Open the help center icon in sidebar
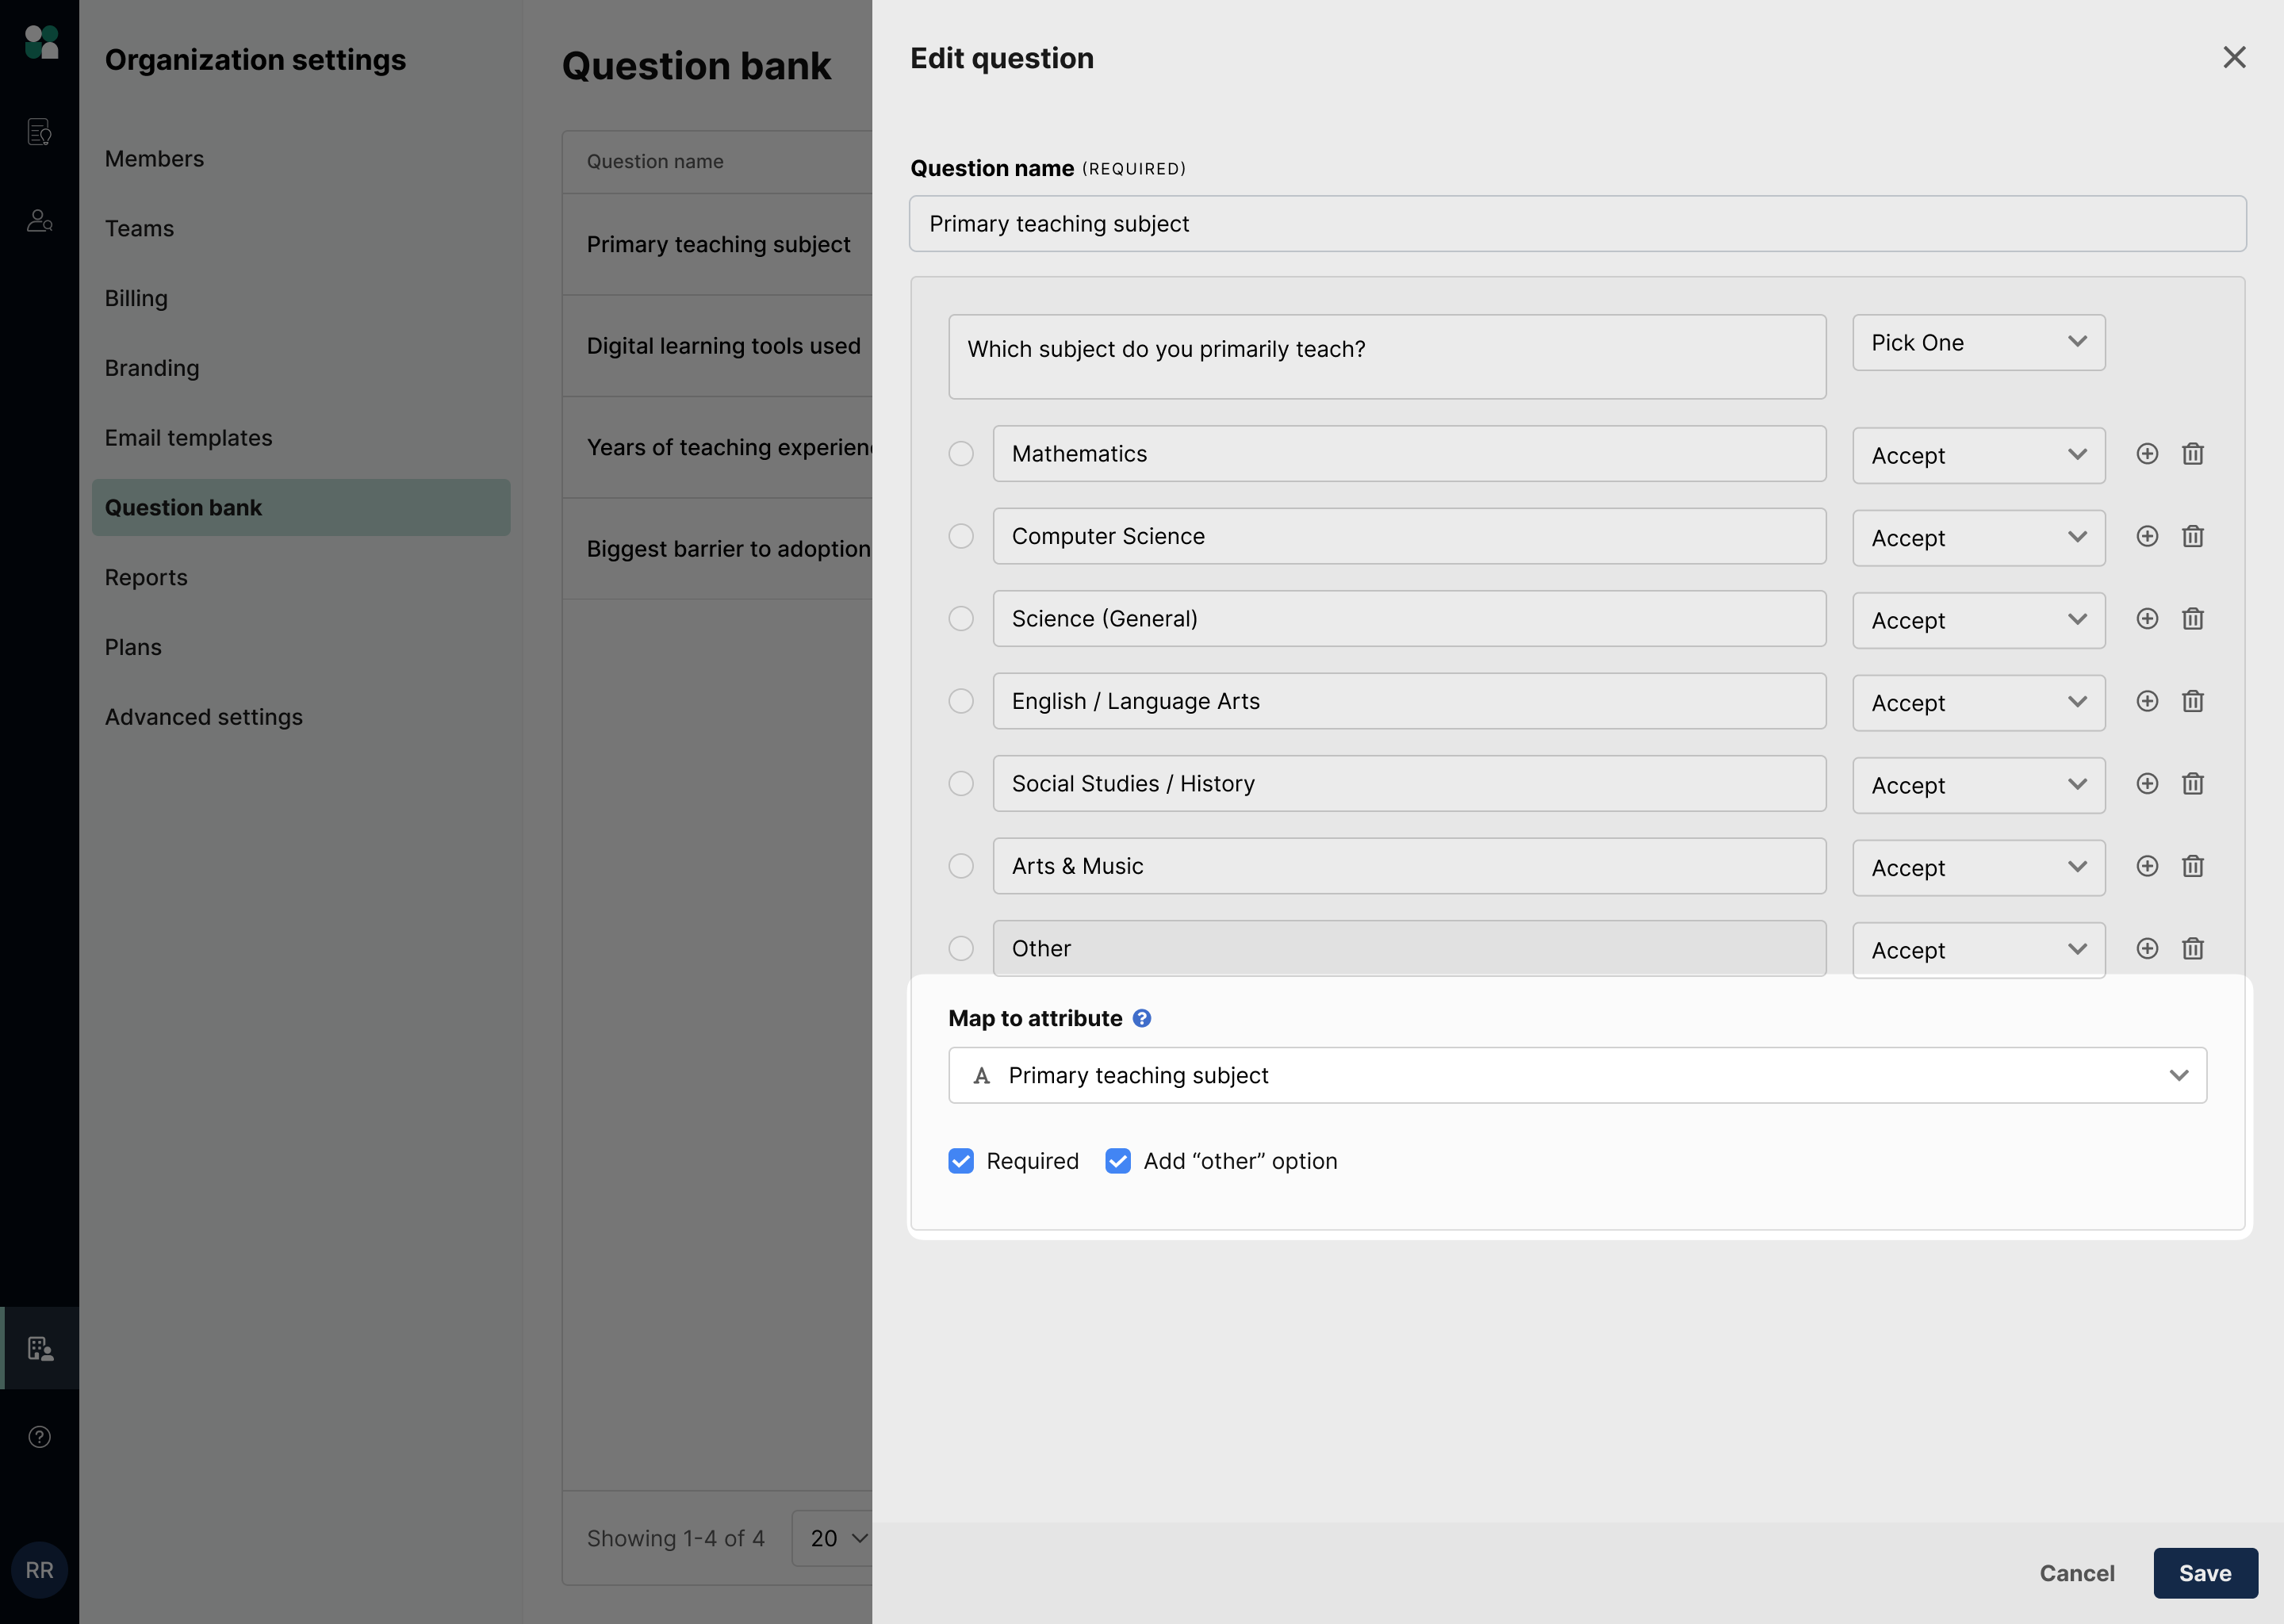 [x=39, y=1437]
